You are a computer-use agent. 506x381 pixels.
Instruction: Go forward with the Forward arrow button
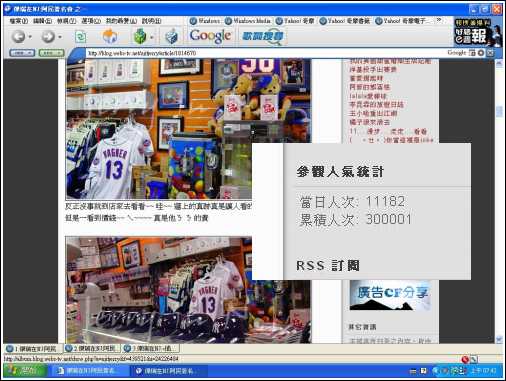(48, 36)
